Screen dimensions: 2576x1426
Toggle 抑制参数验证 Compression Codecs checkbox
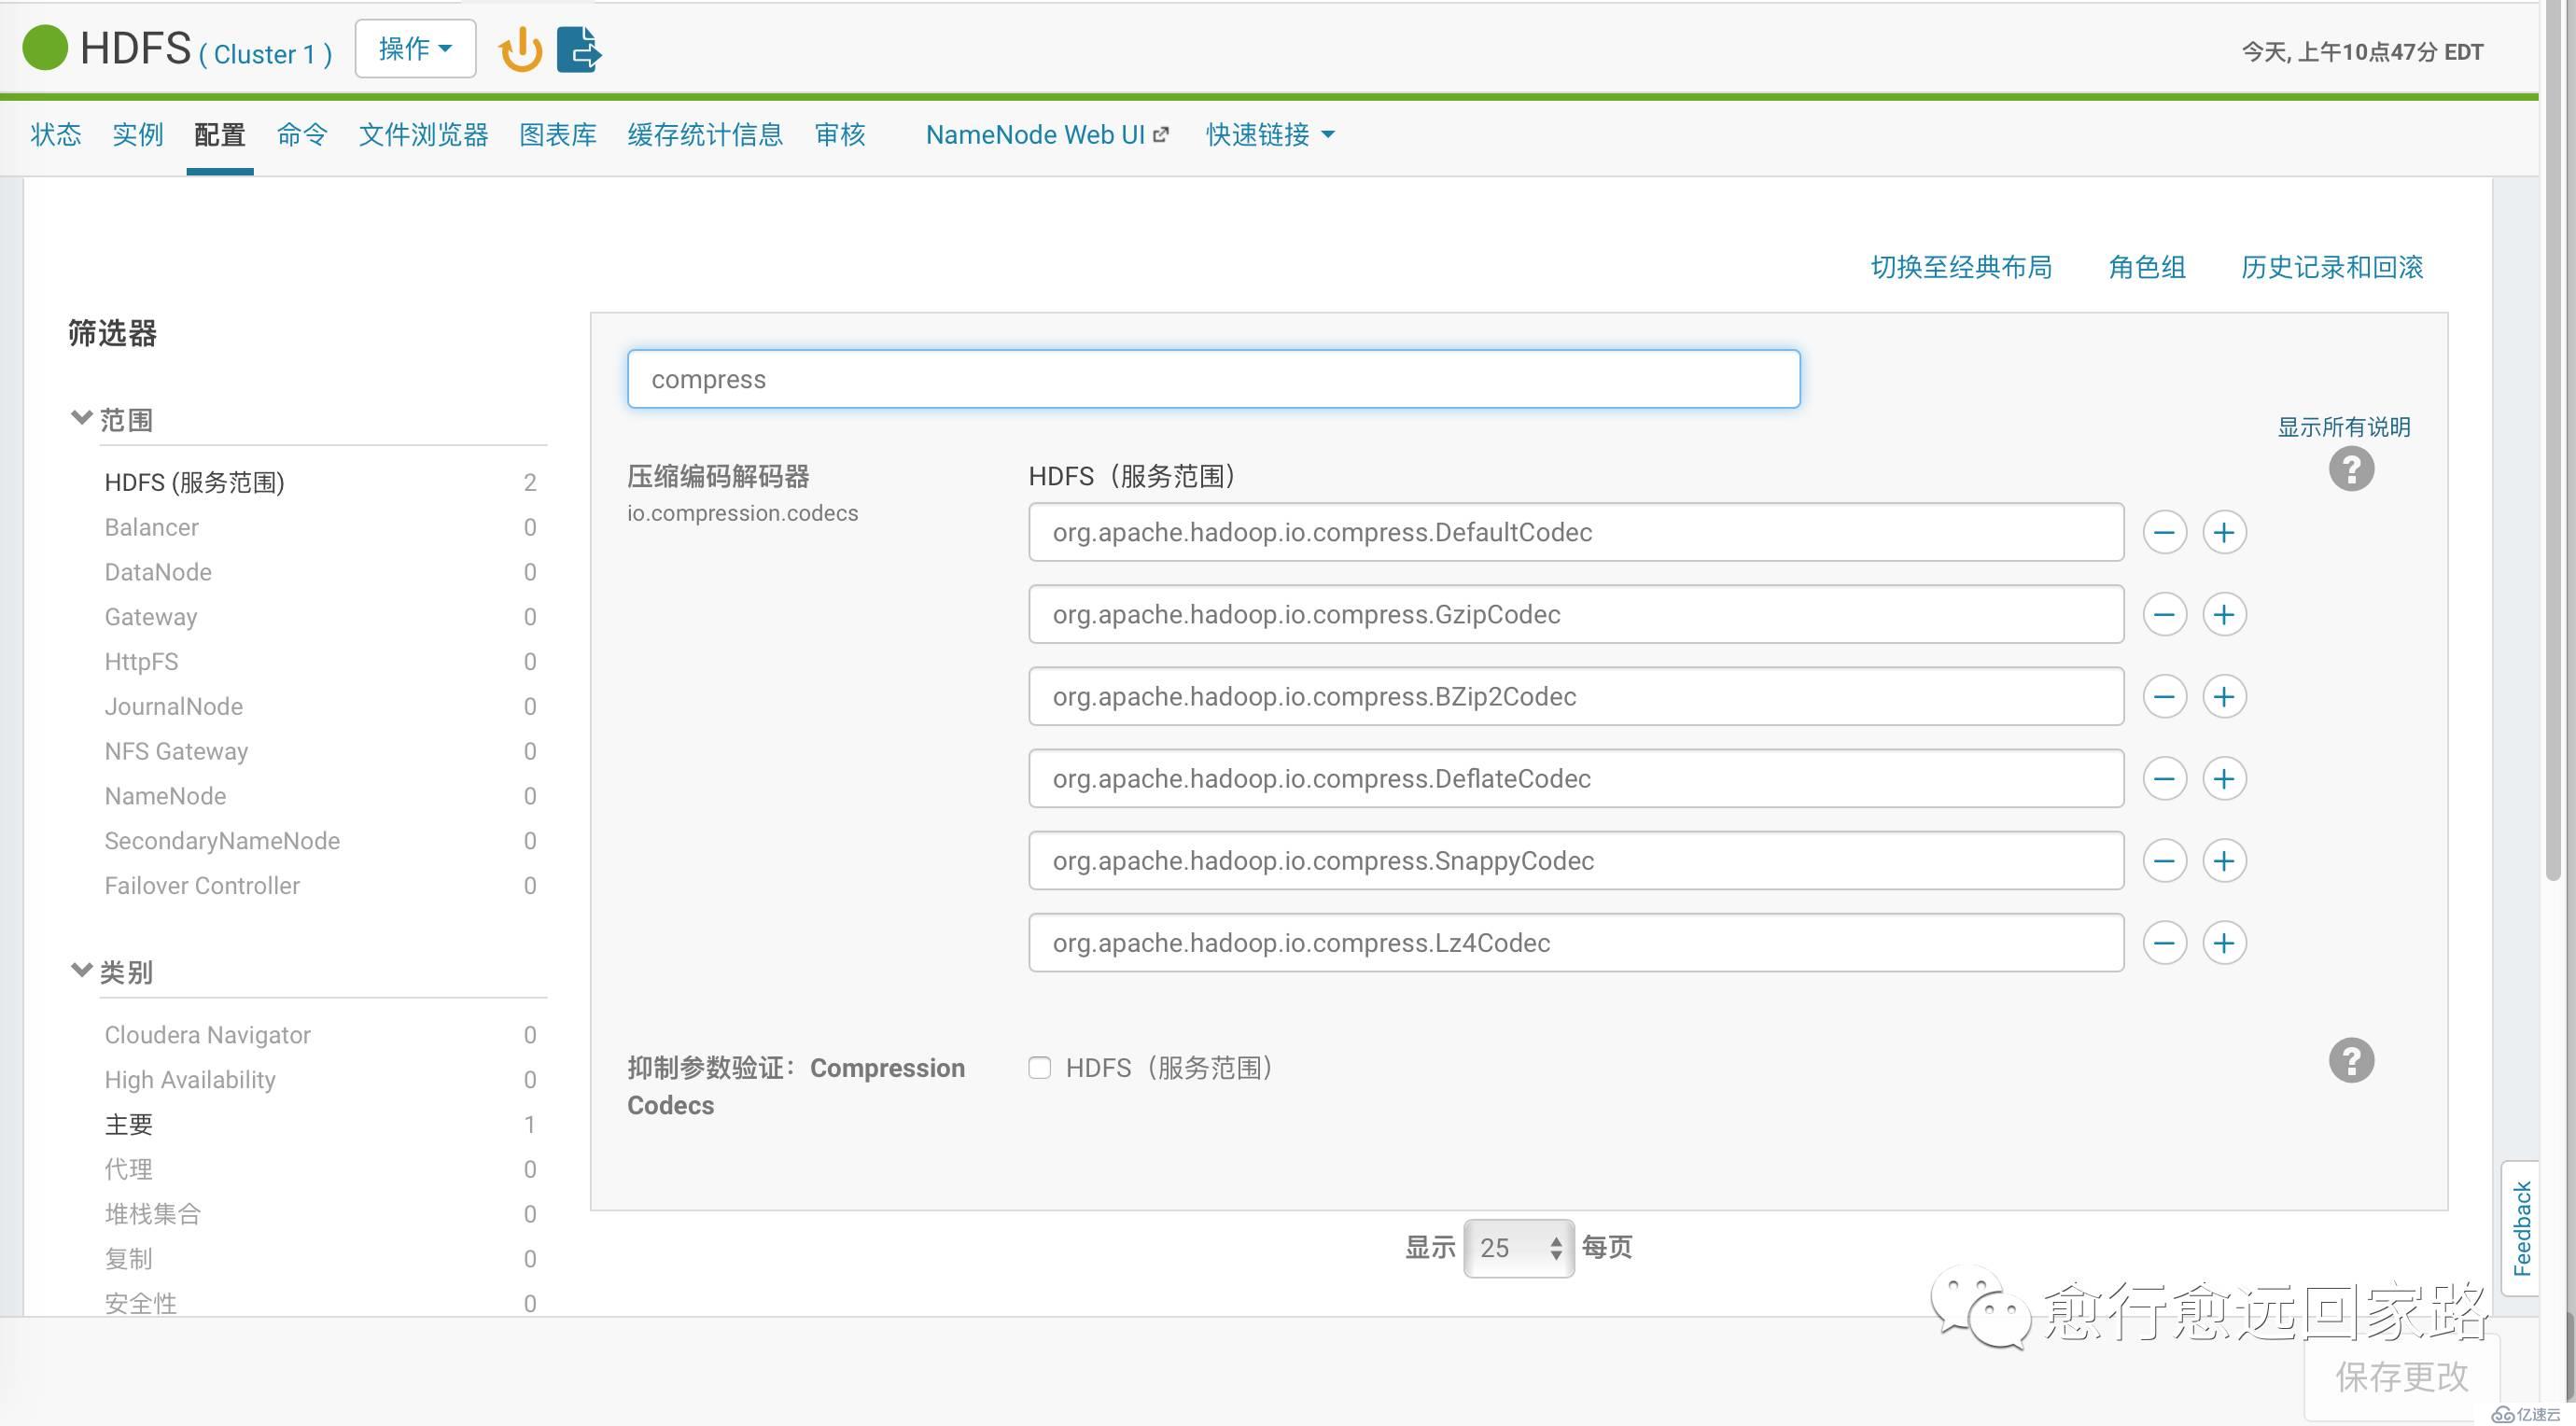pos(1038,1068)
